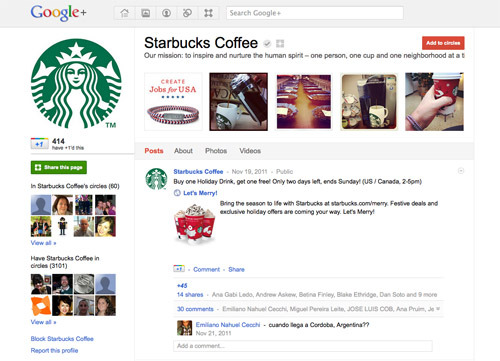
Task: Expand comments with the down arrow
Action: [x=438, y=309]
